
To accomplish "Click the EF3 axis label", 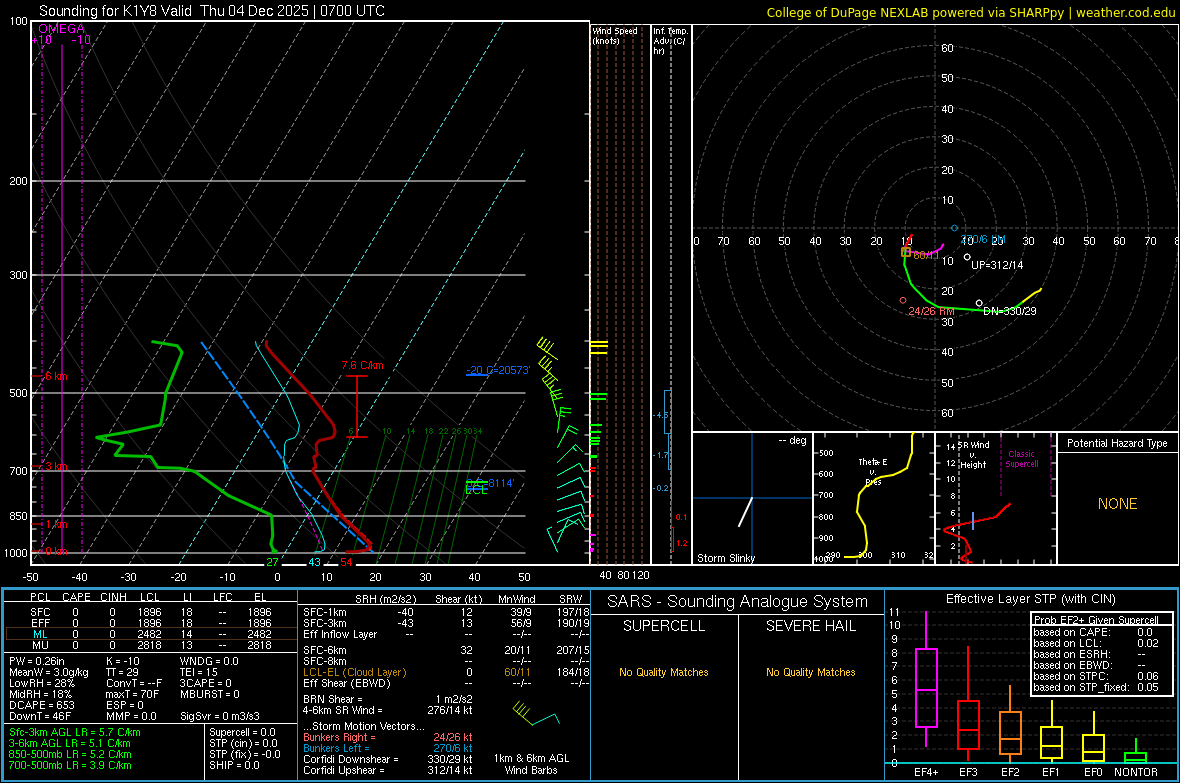I will pos(968,772).
